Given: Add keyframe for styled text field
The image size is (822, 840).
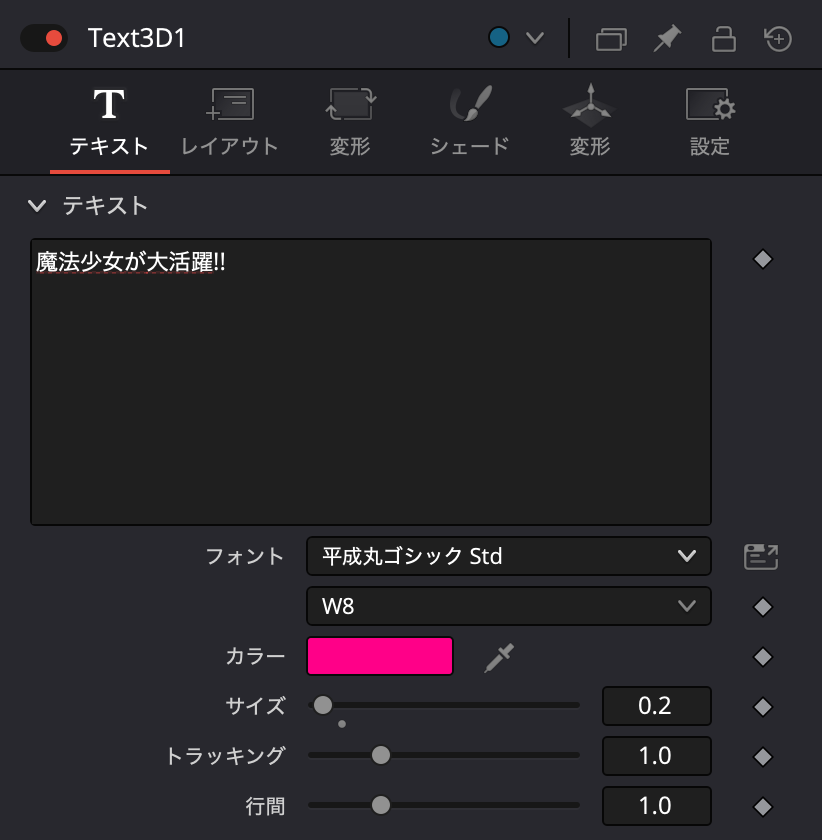Looking at the screenshot, I should (x=763, y=259).
